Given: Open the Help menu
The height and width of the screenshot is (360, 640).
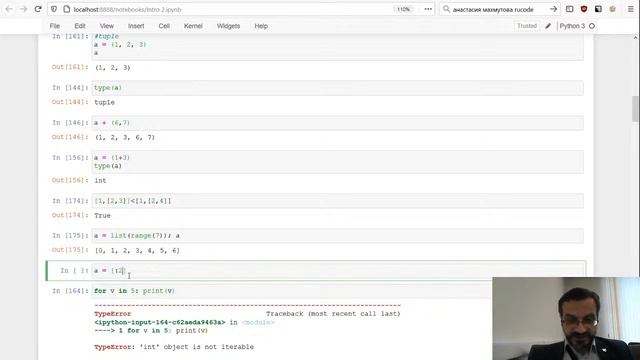Looking at the screenshot, I should [261, 26].
